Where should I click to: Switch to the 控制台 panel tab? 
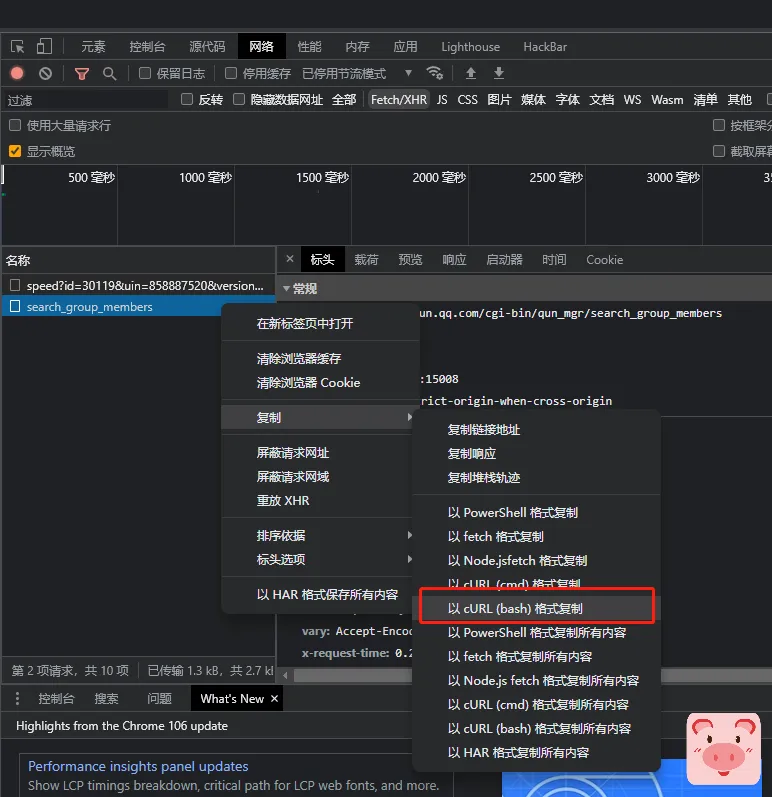(147, 47)
